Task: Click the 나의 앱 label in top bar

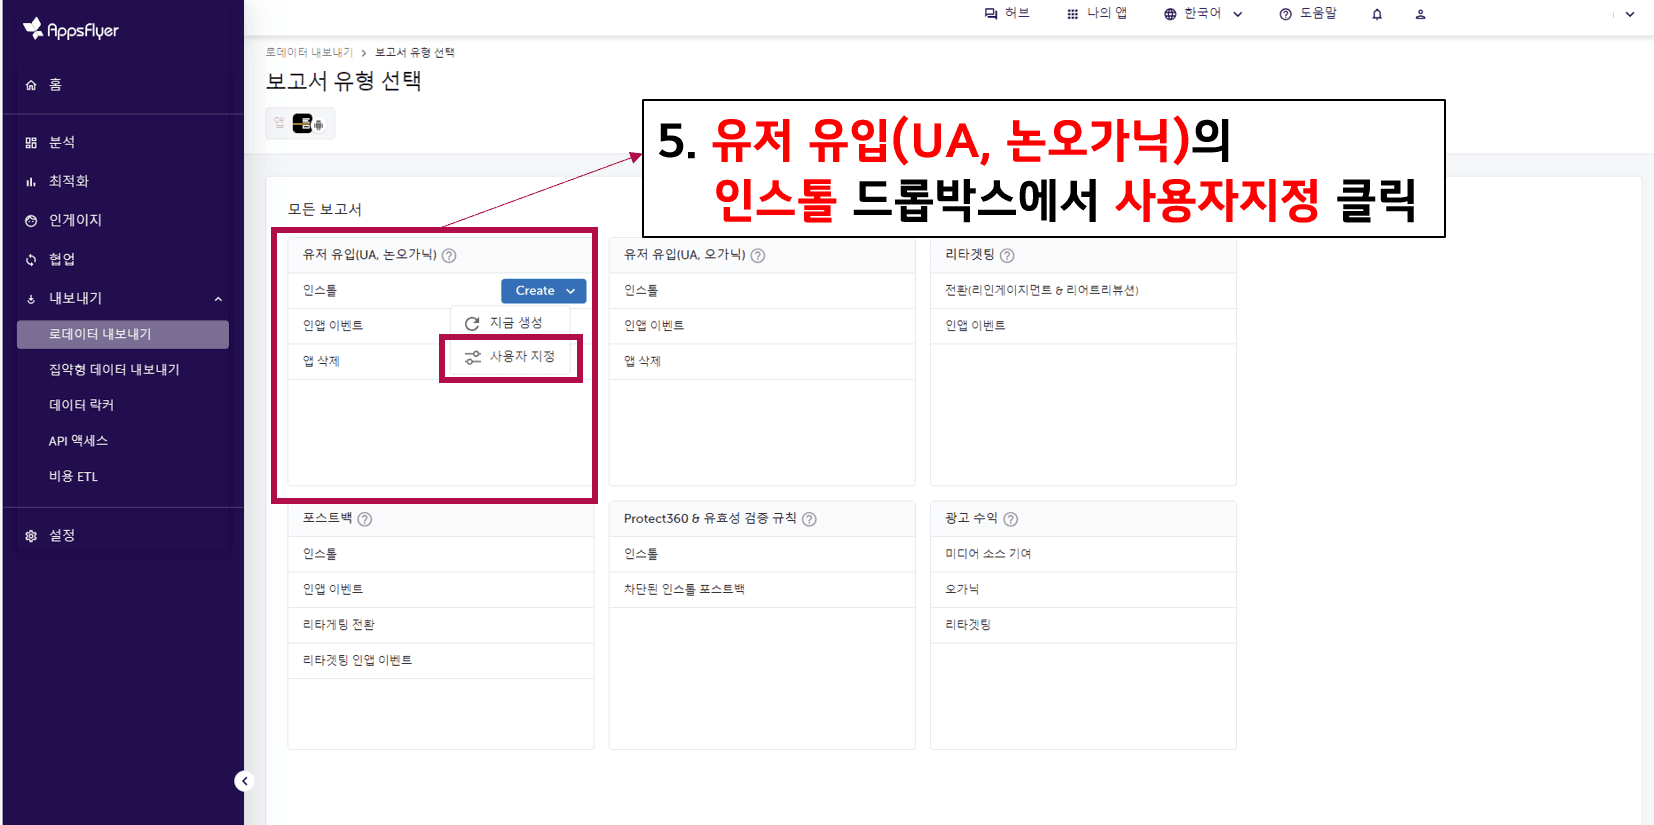Action: (1107, 13)
